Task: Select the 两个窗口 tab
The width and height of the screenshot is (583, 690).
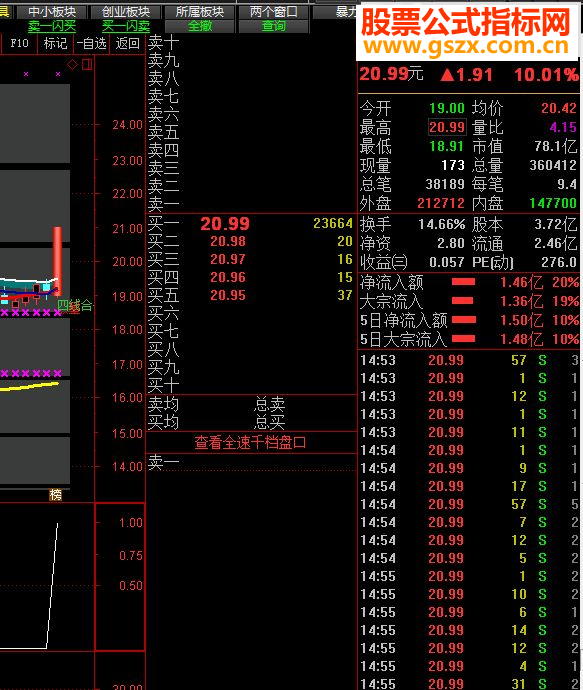Action: [273, 12]
